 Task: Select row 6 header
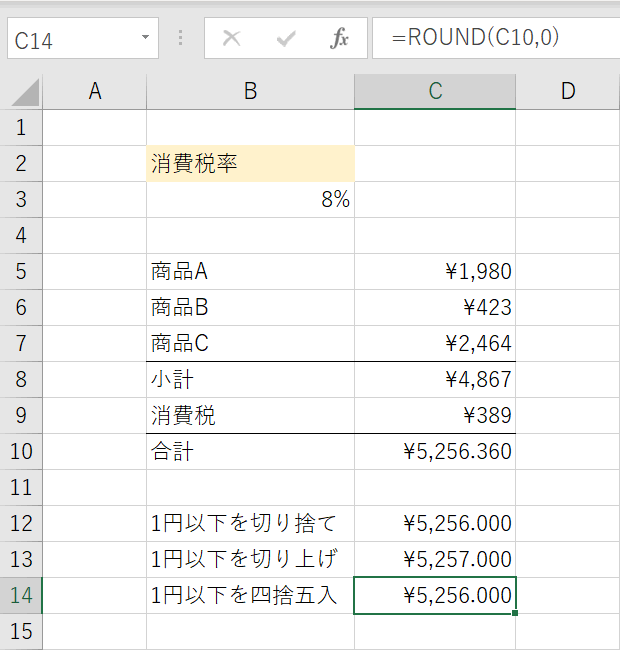21,308
